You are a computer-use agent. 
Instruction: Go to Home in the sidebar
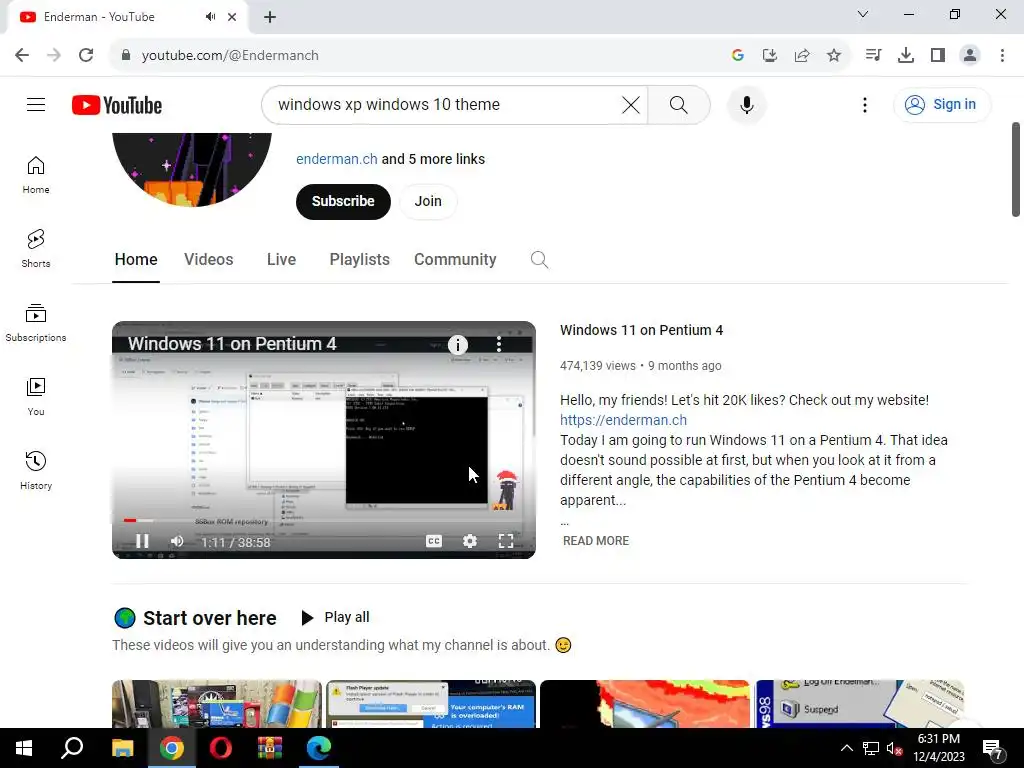(36, 175)
